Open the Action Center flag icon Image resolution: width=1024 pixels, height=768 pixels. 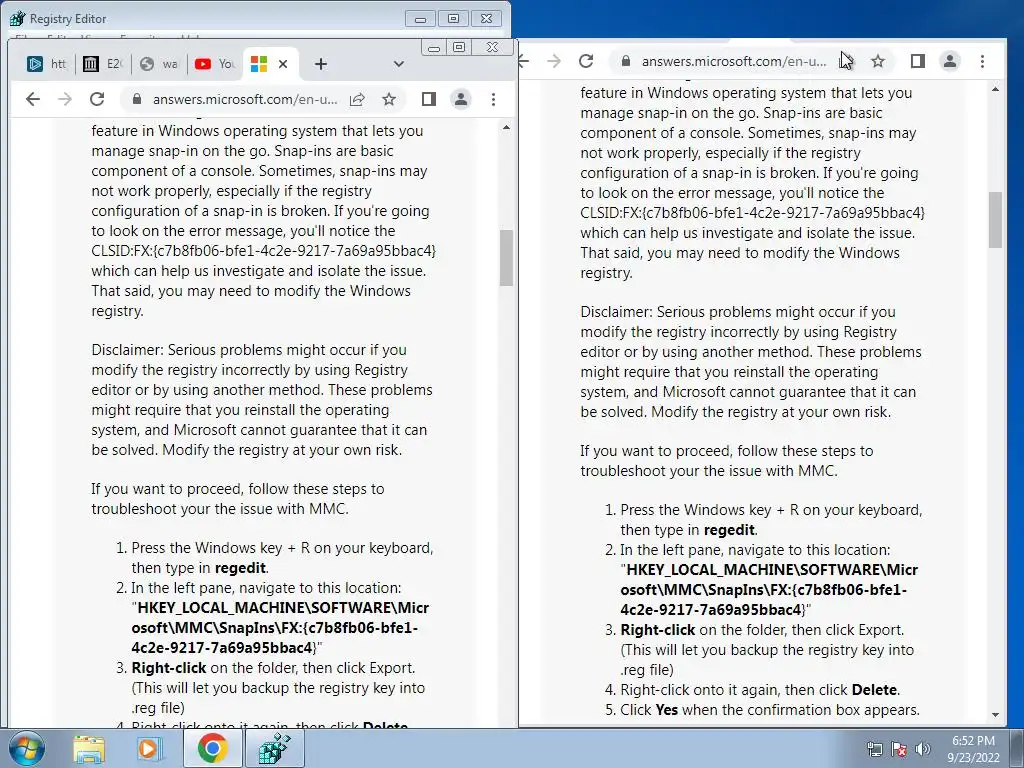tap(899, 749)
